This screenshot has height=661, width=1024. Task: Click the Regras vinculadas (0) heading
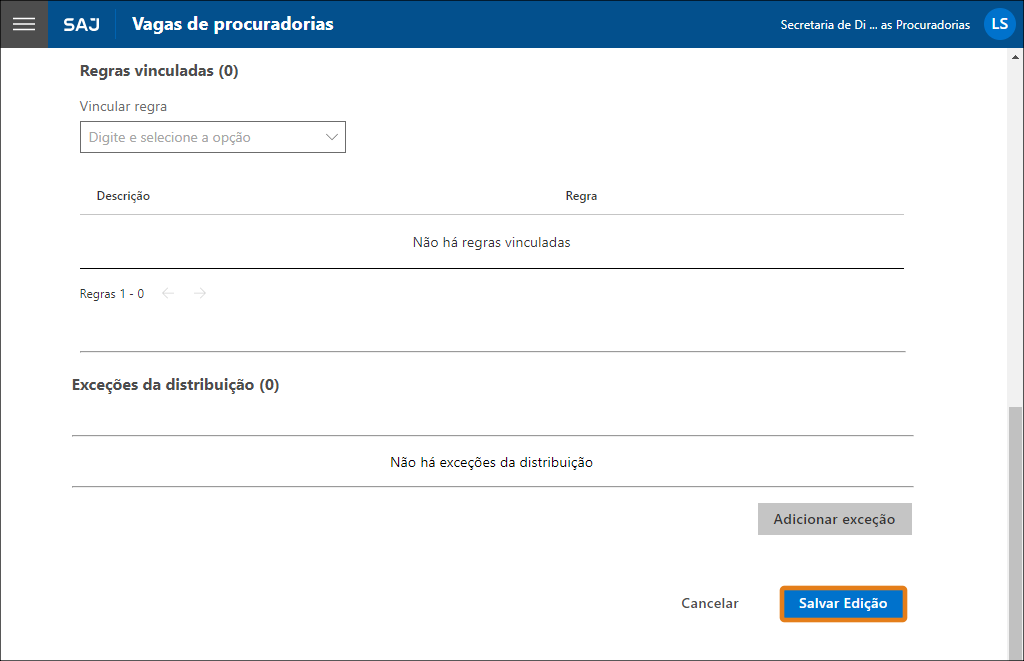tap(159, 71)
